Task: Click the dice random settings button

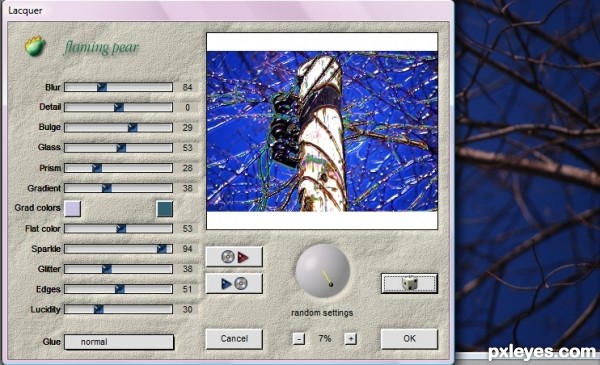Action: coord(409,284)
